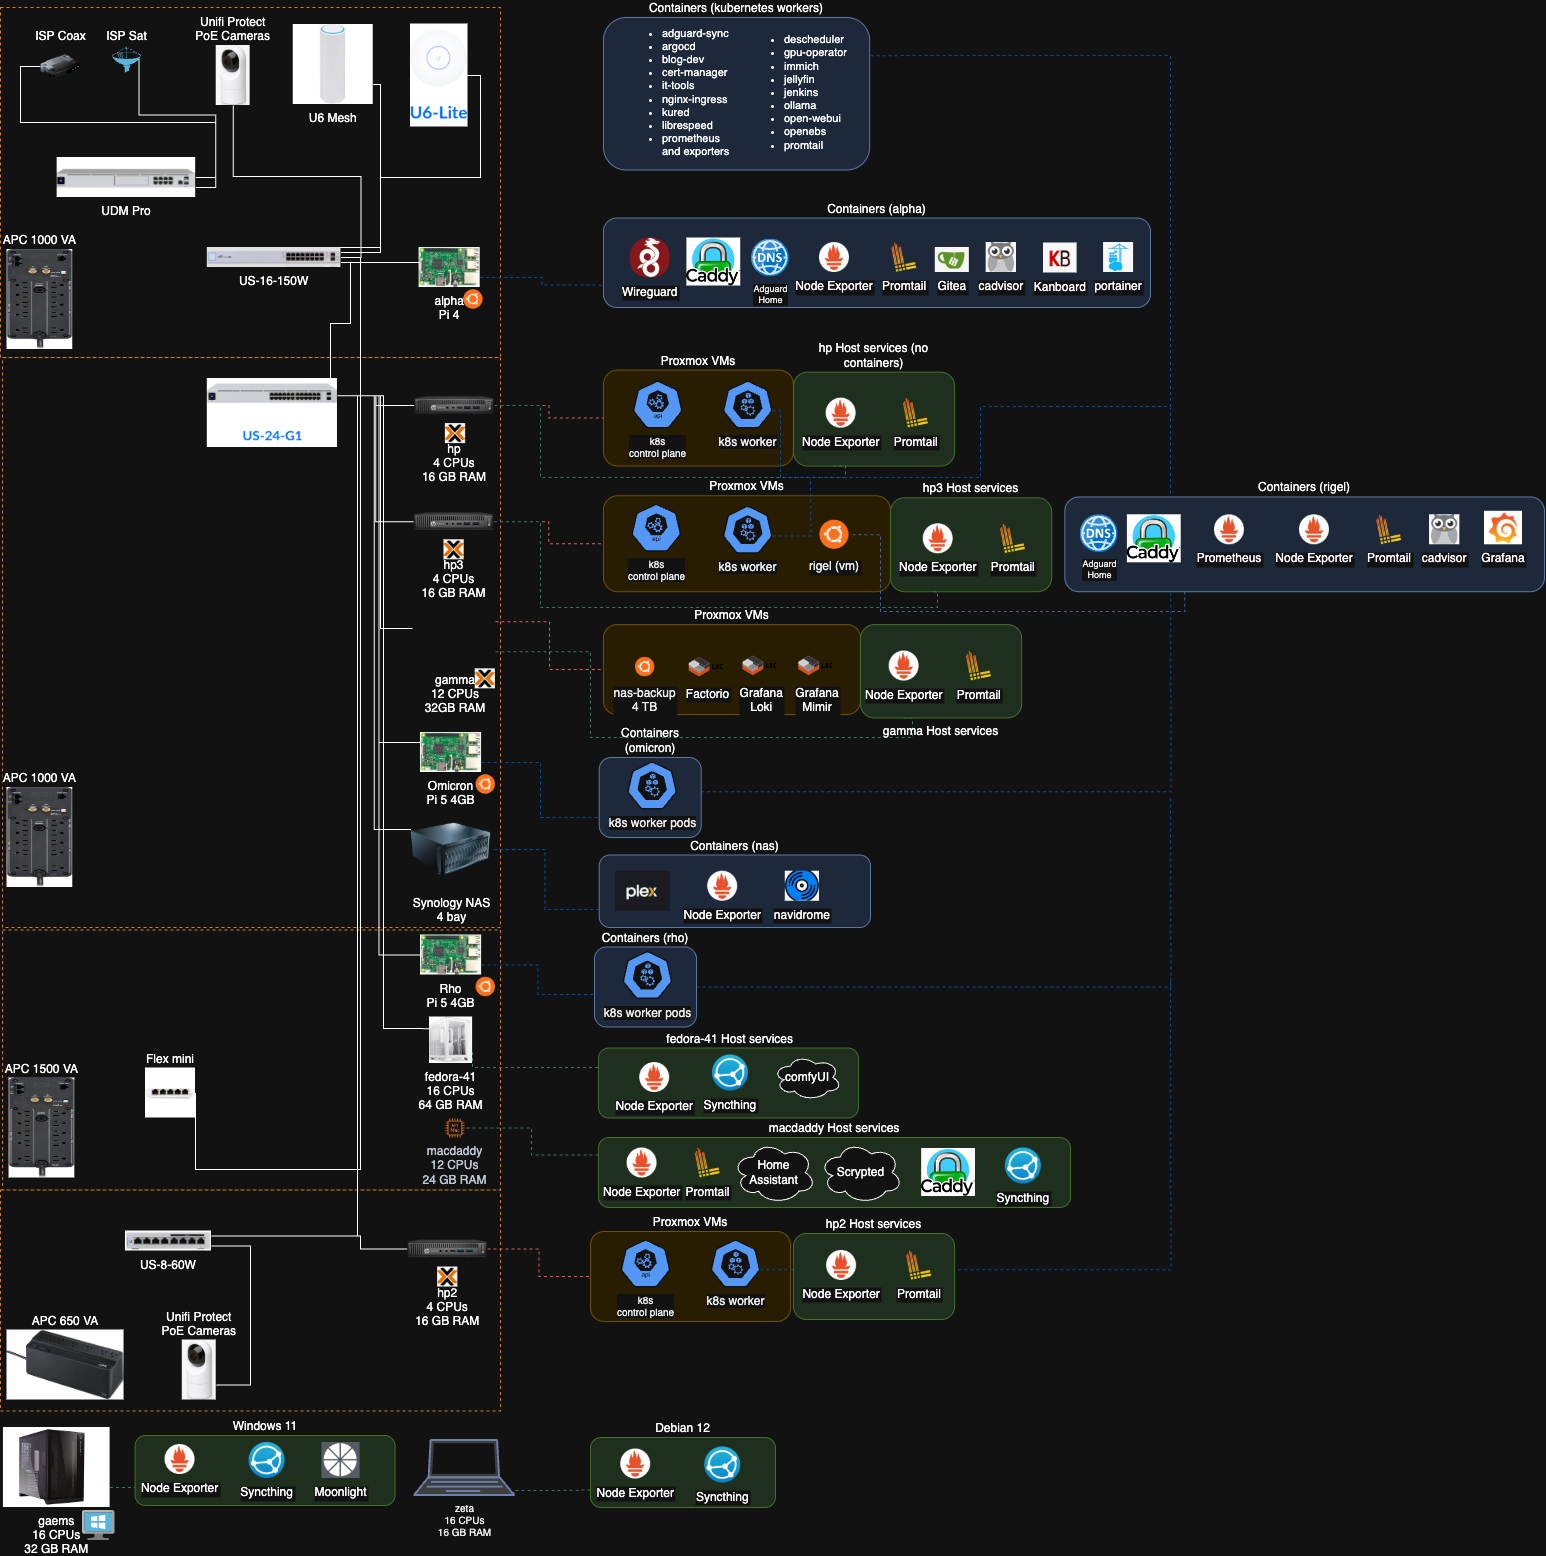Select 'ollama' in the kubernetes workers list
Image resolution: width=1546 pixels, height=1556 pixels.
[800, 105]
